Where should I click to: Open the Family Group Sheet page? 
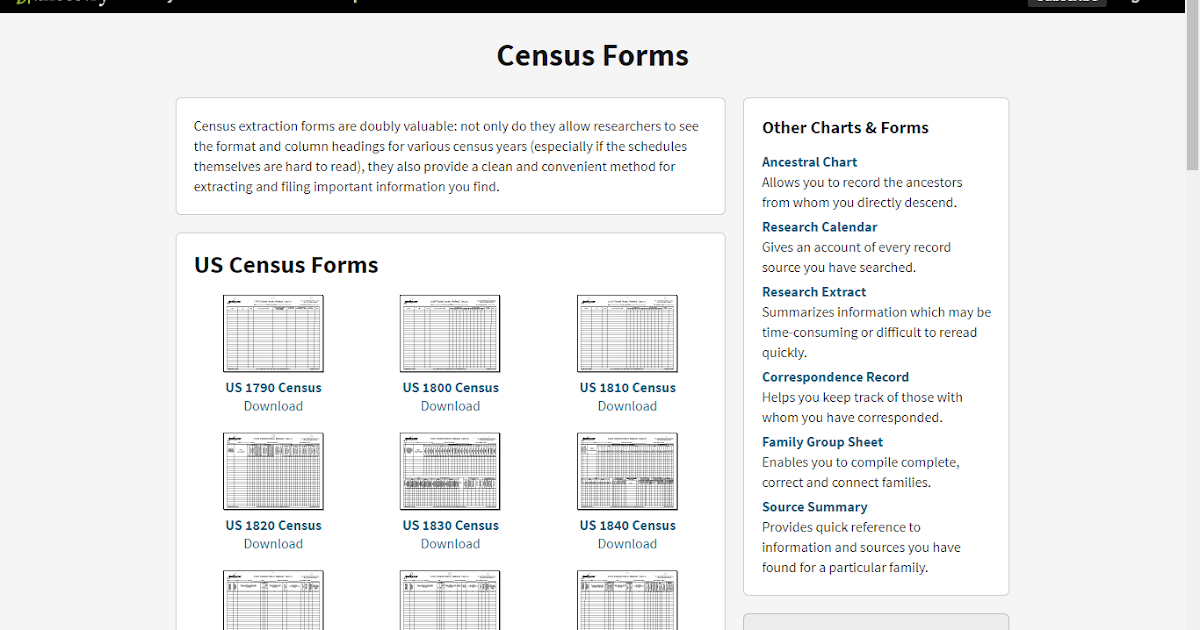click(x=822, y=441)
